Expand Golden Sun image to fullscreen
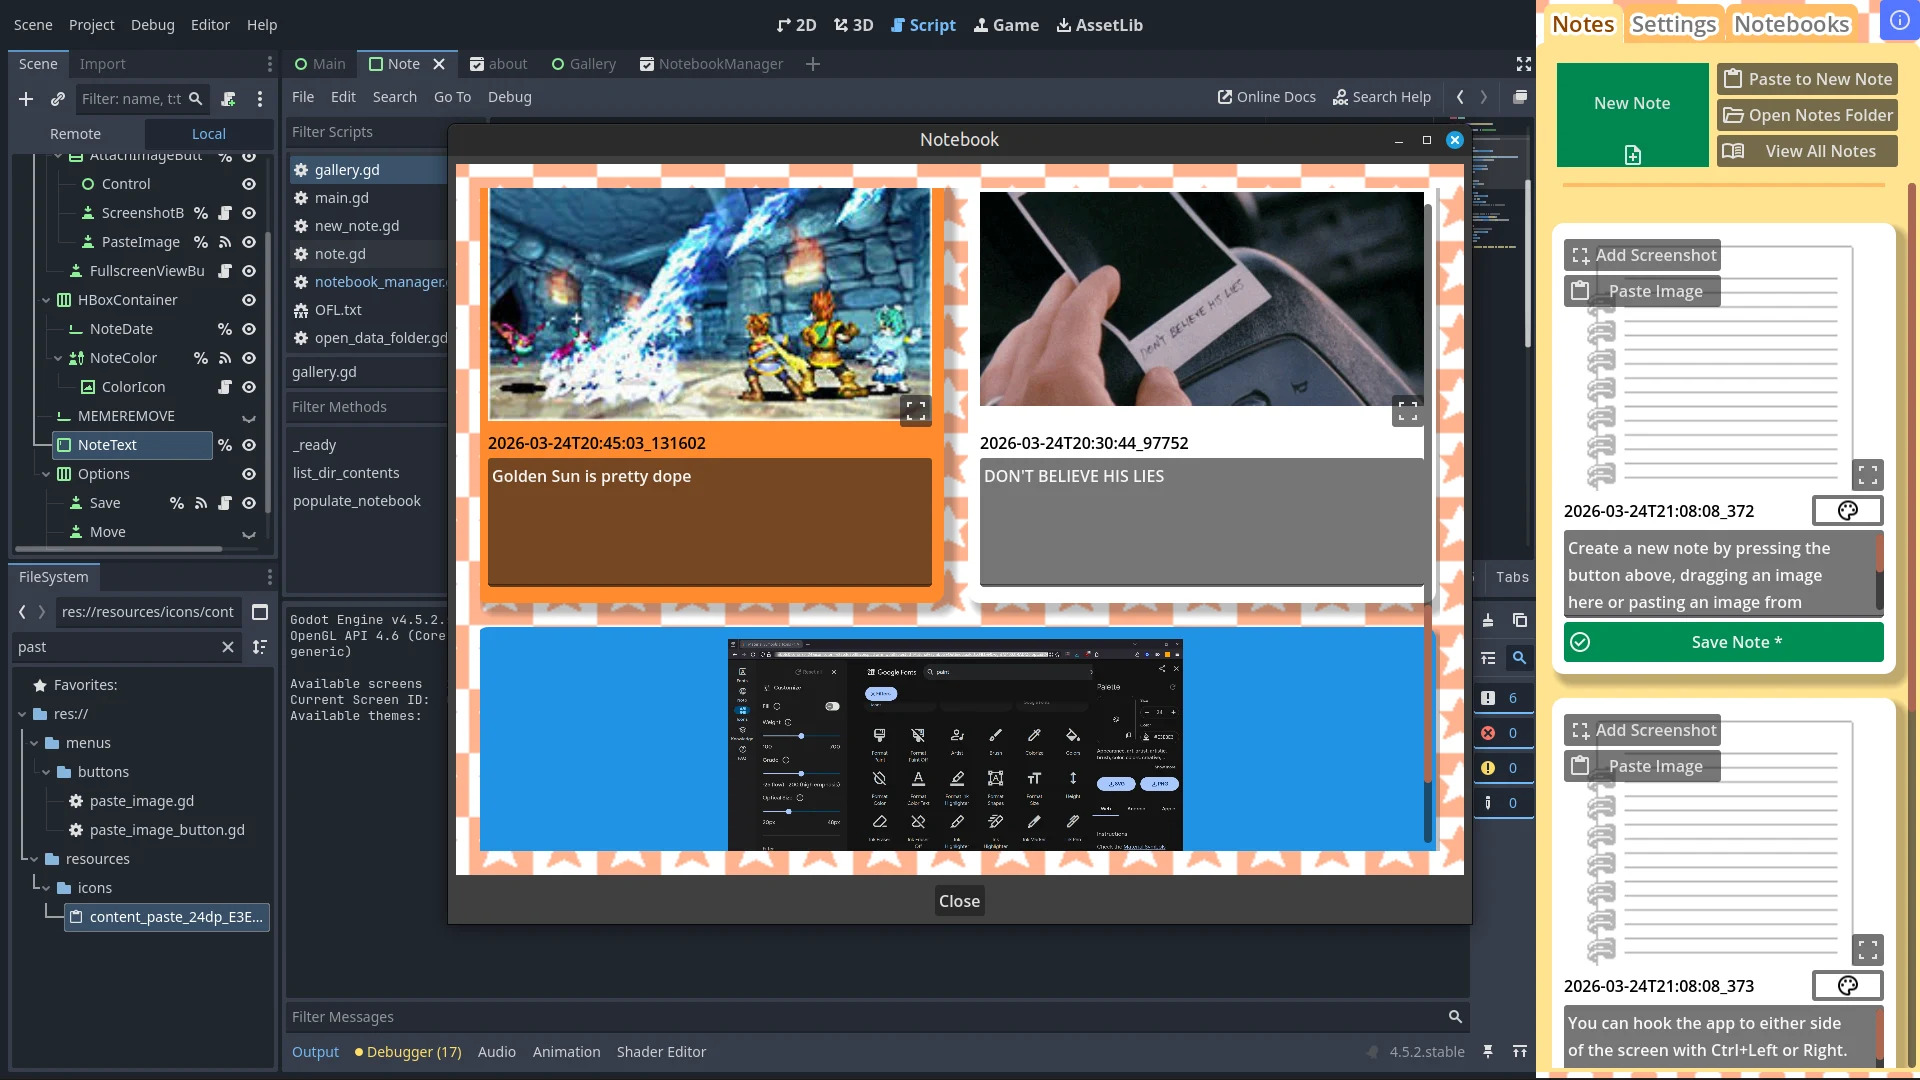This screenshot has height=1080, width=1920. coord(915,410)
